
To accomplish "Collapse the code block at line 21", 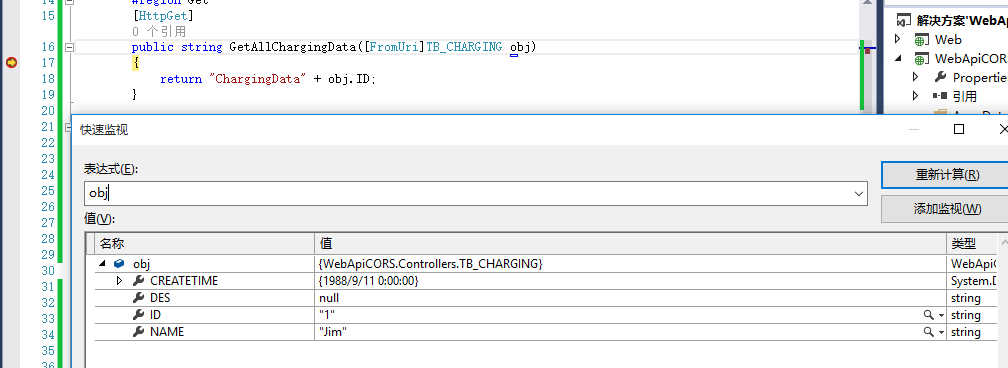I will coord(68,127).
